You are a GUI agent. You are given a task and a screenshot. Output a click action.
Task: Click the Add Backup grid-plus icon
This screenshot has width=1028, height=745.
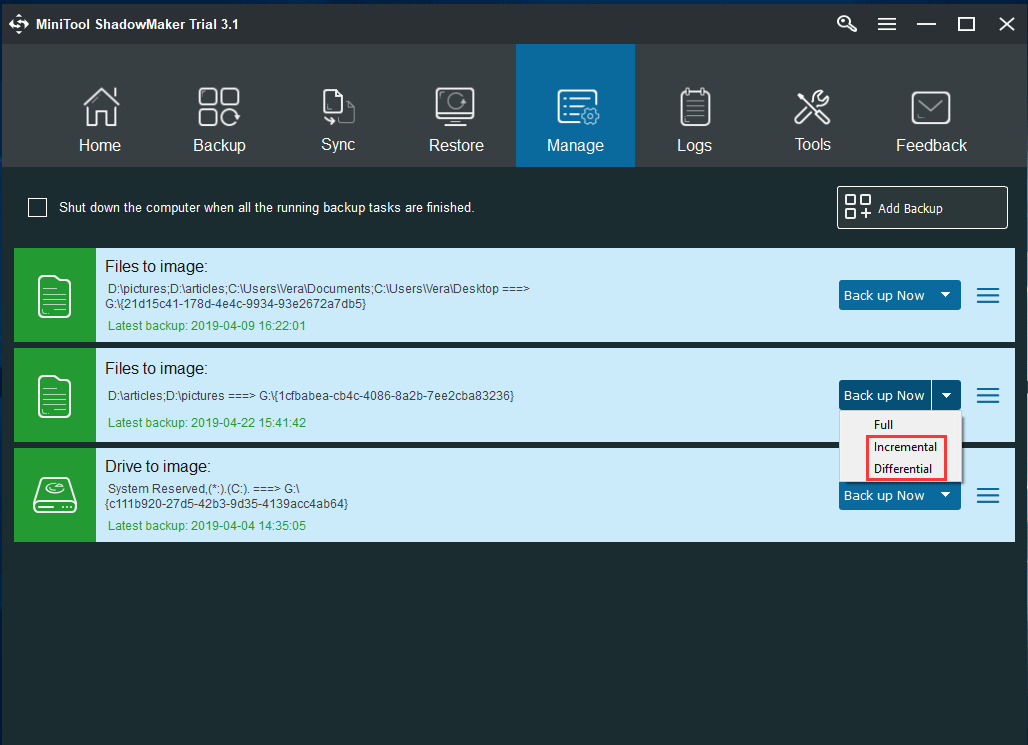click(x=858, y=207)
